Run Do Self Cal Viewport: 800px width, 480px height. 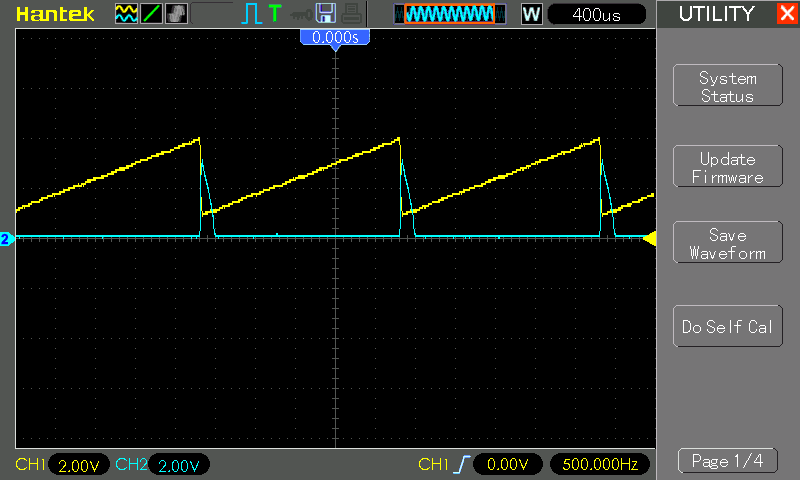click(728, 326)
